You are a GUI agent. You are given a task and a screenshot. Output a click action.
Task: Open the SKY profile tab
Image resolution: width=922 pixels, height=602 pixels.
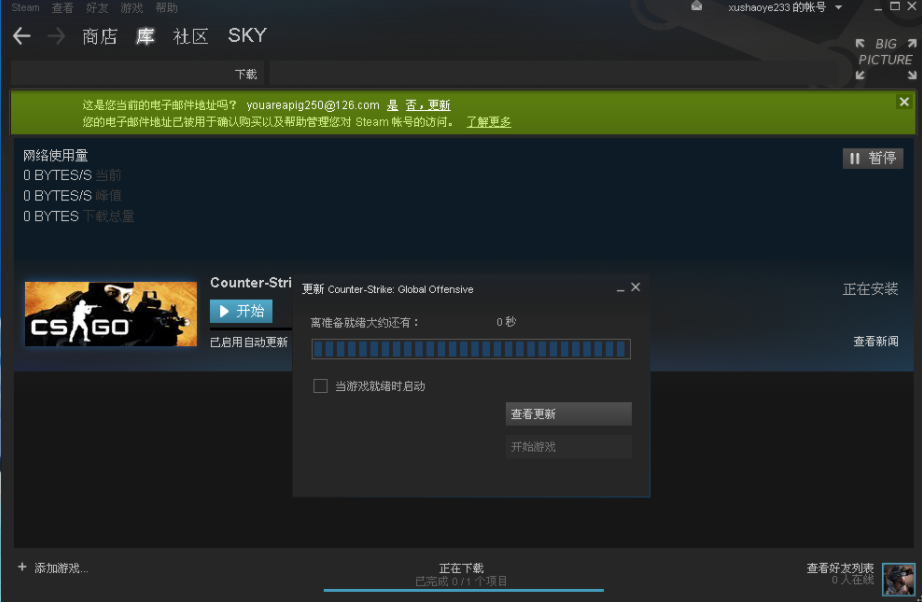[x=247, y=35]
